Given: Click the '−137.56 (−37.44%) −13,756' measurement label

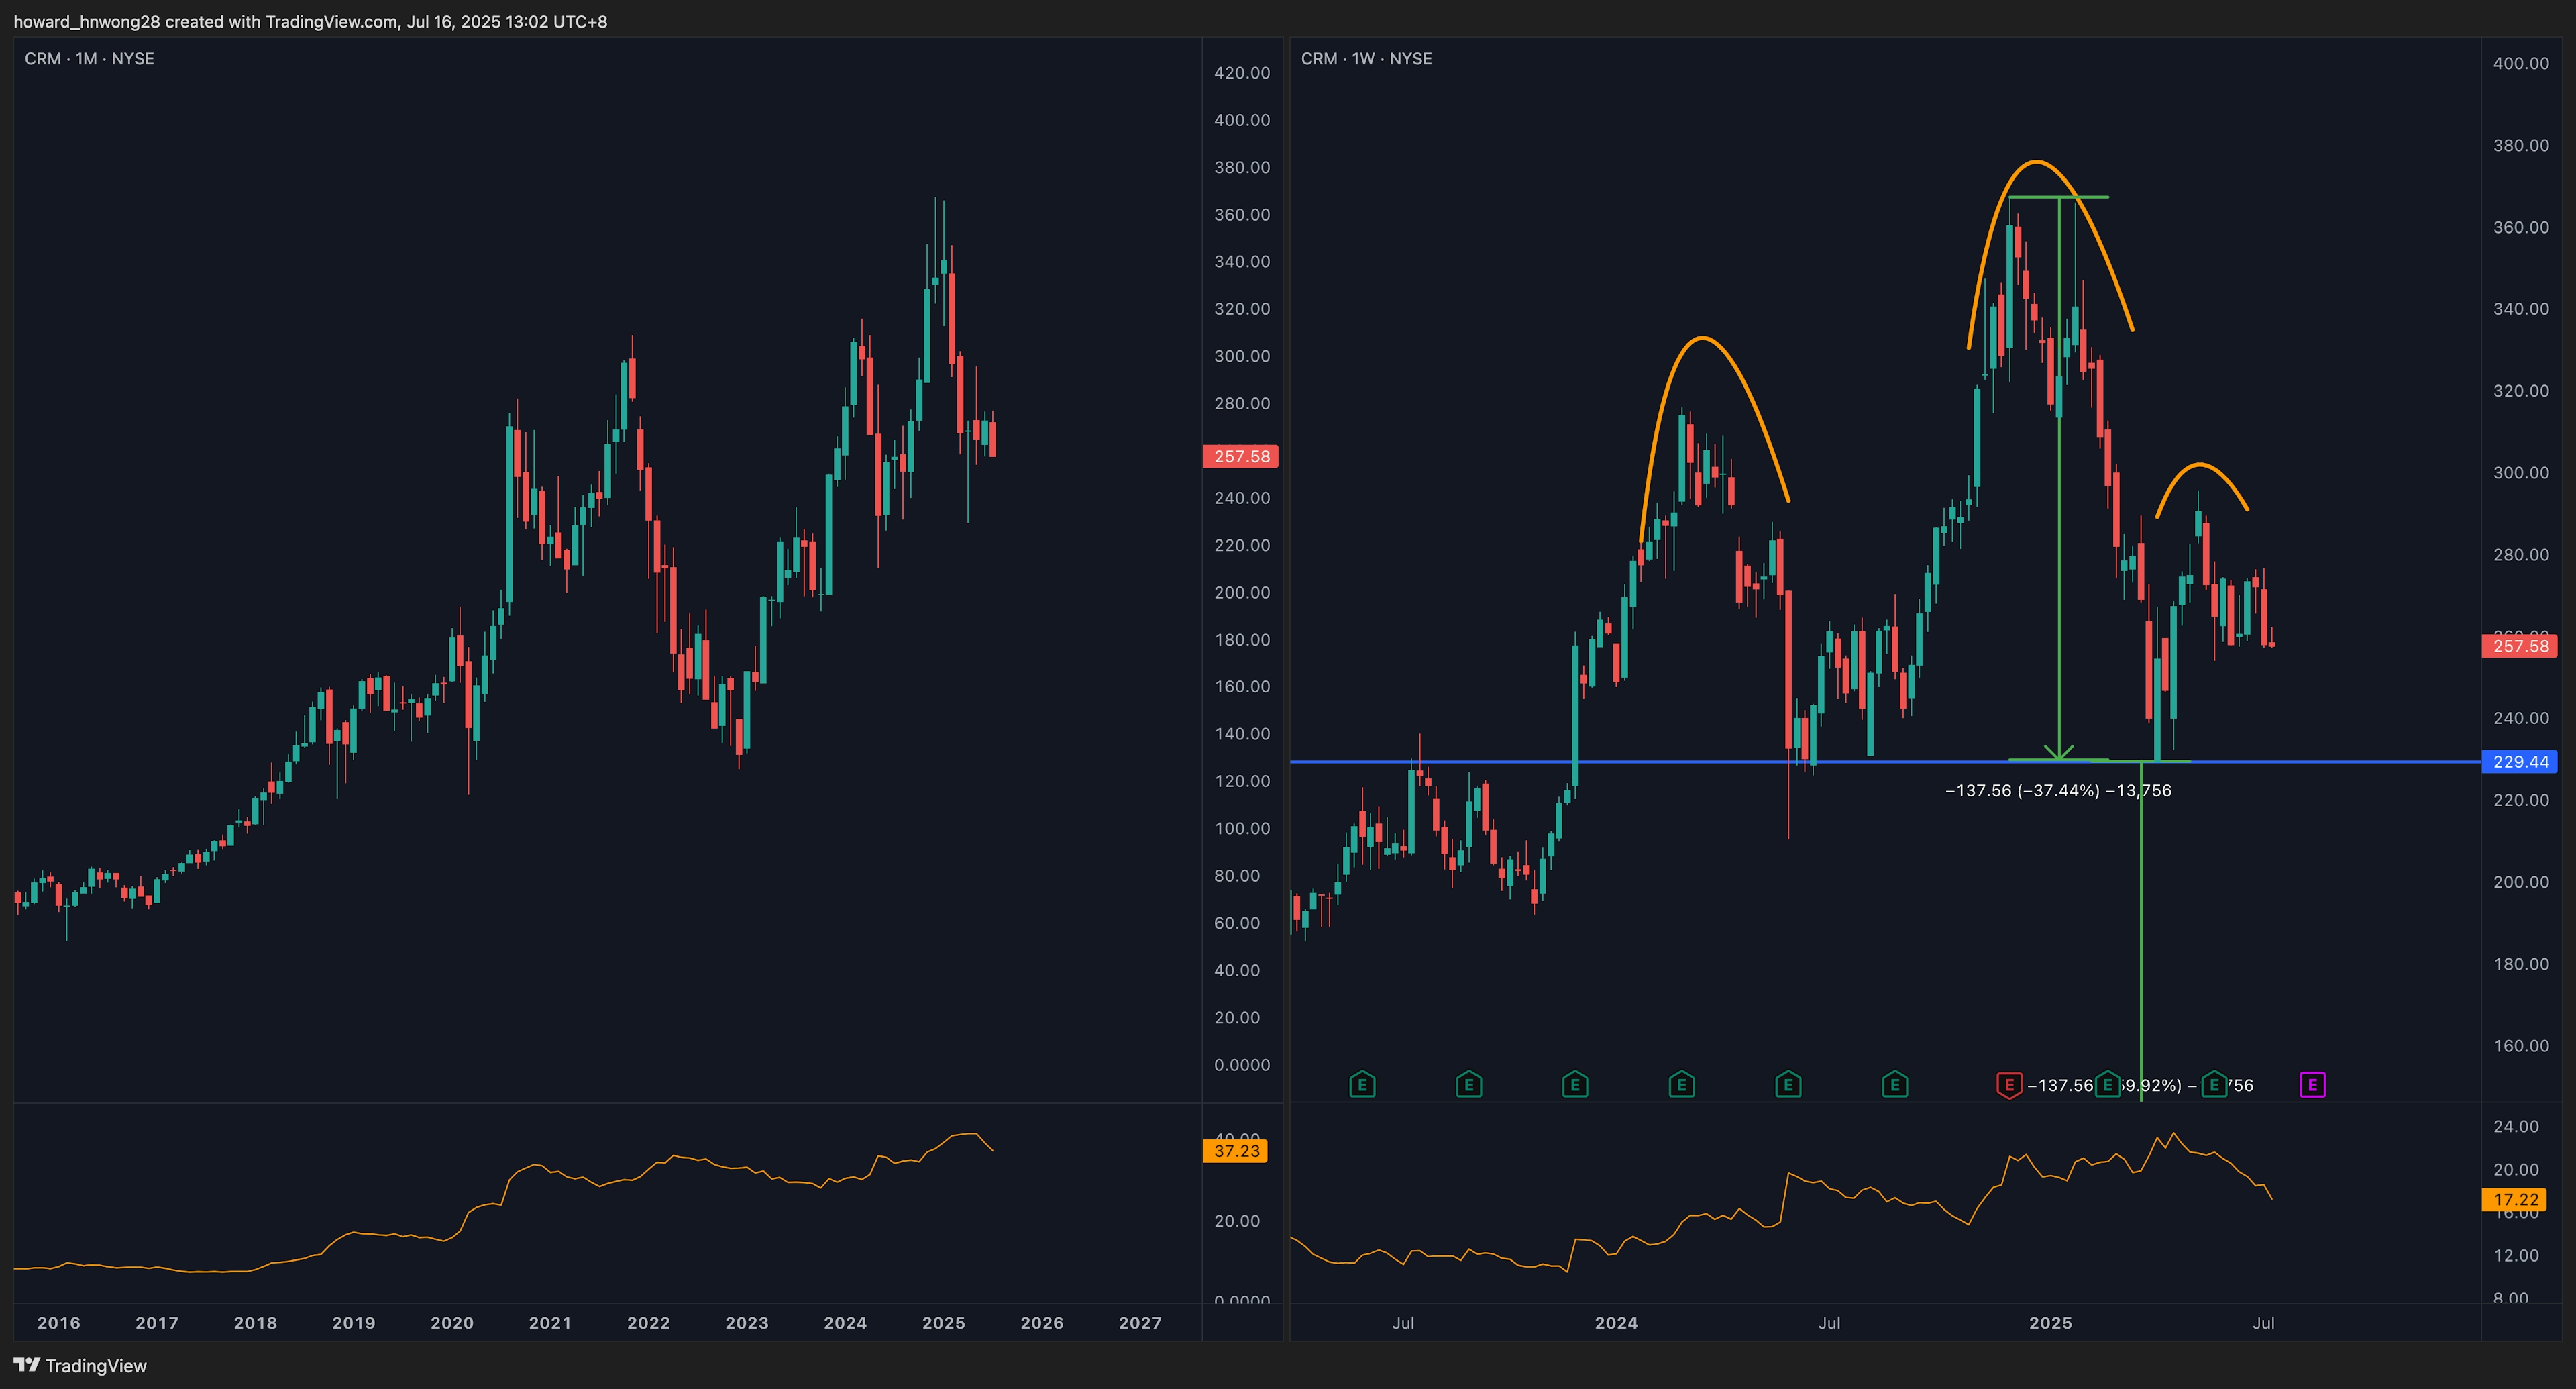Looking at the screenshot, I should click(x=2058, y=791).
